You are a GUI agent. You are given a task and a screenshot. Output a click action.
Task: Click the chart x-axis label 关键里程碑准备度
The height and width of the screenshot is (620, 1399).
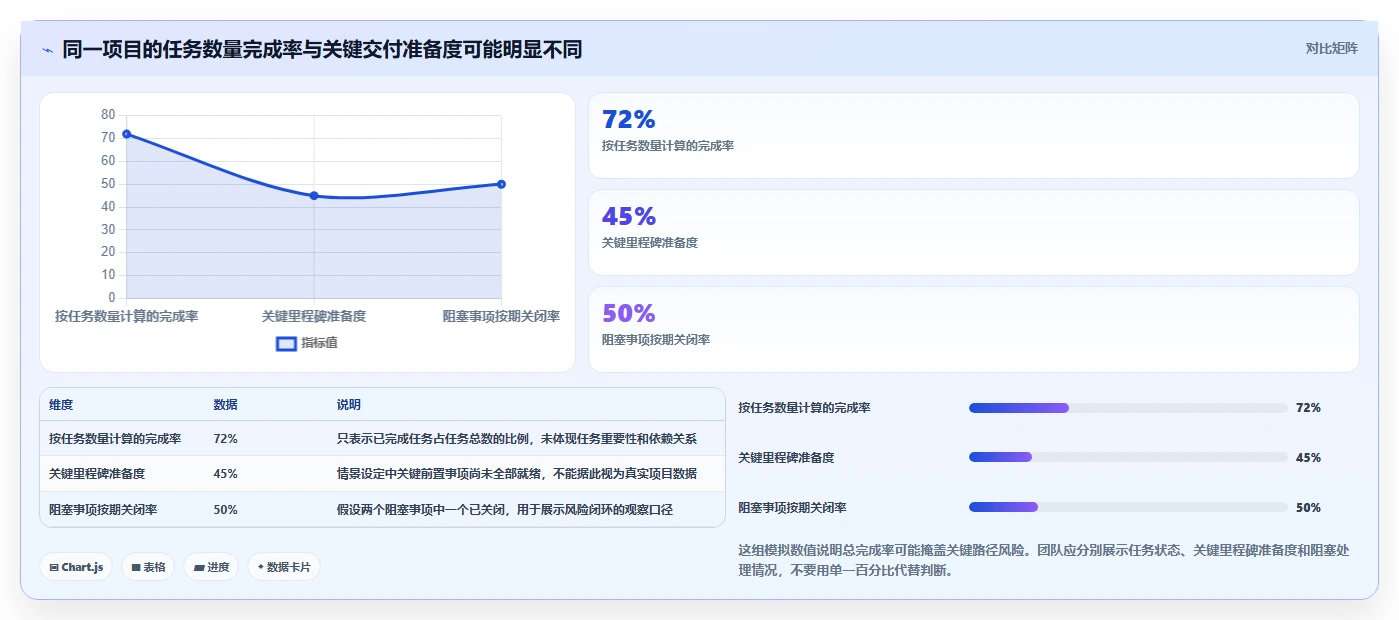(x=314, y=316)
